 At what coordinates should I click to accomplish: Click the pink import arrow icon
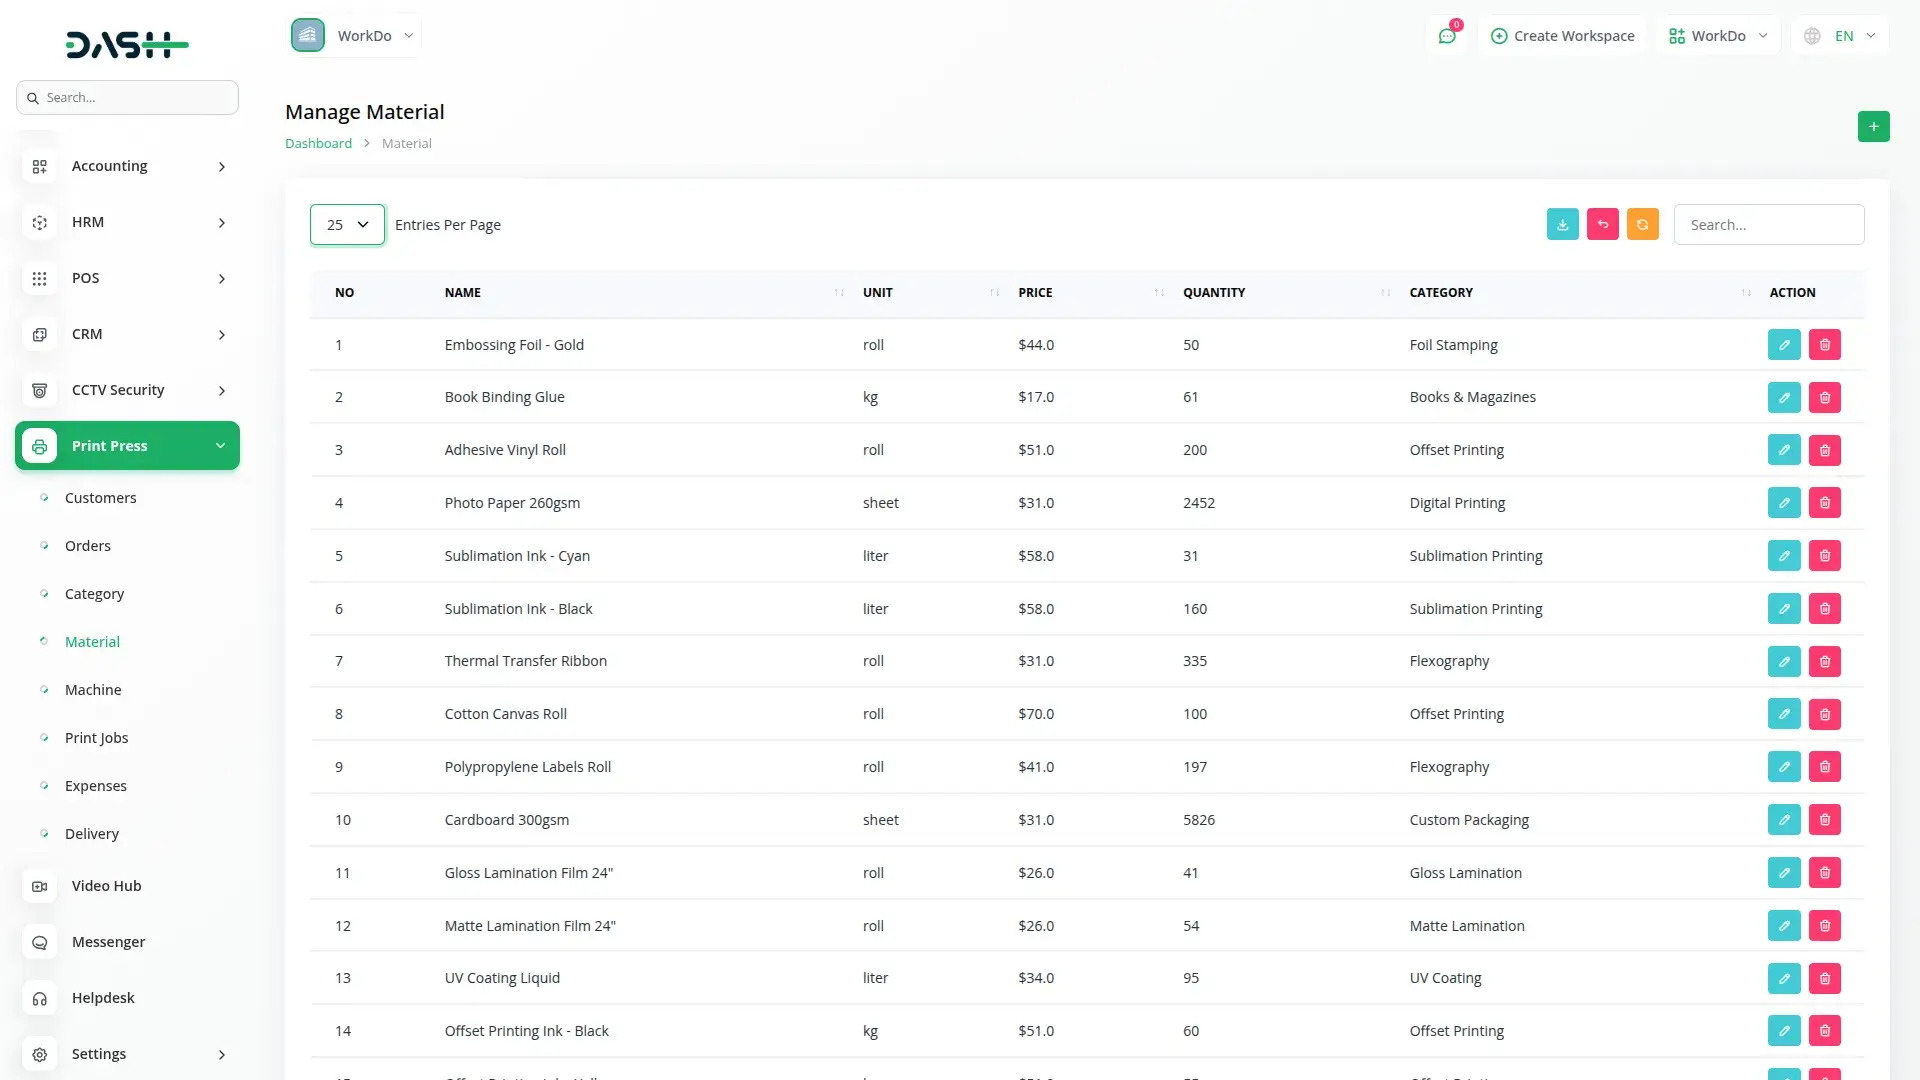pyautogui.click(x=1602, y=225)
